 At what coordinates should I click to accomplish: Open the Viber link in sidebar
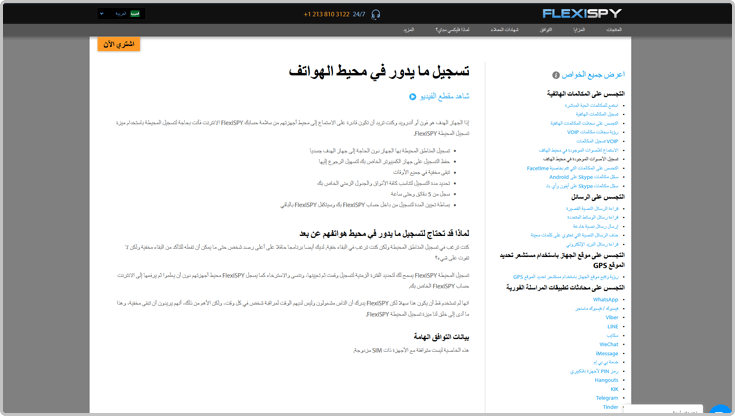click(x=612, y=318)
